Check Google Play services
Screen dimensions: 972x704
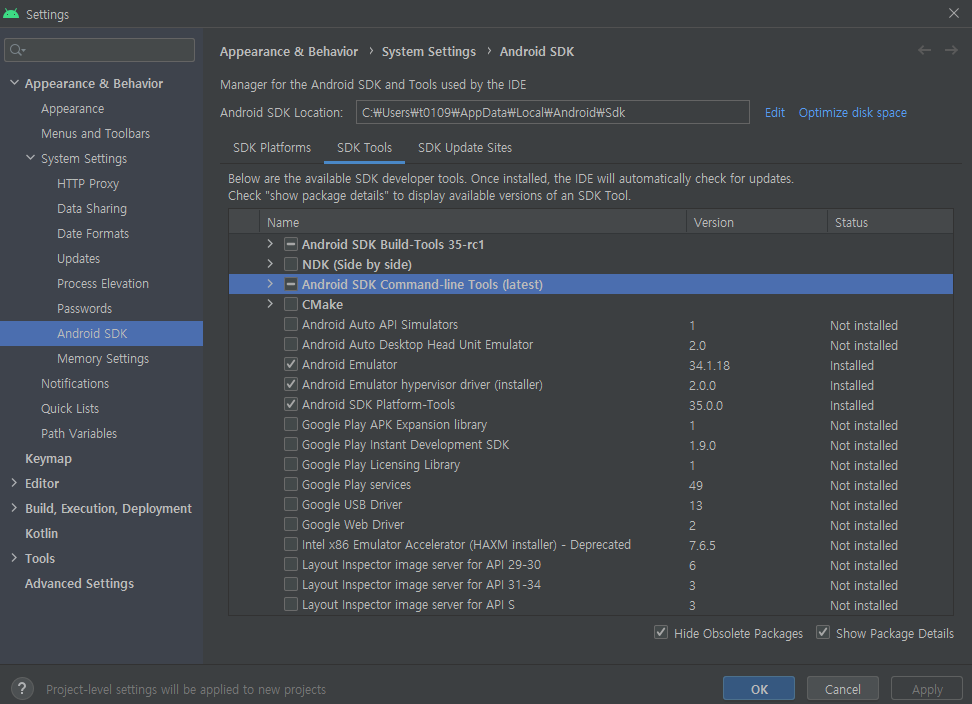291,484
